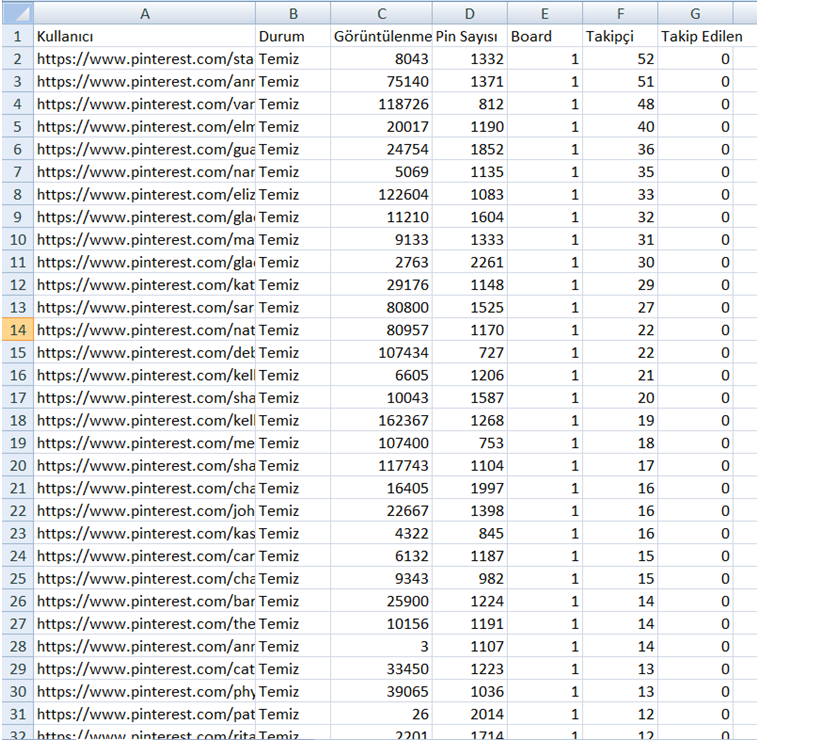
Task: Click the Select All corner button
Action: click(x=17, y=14)
